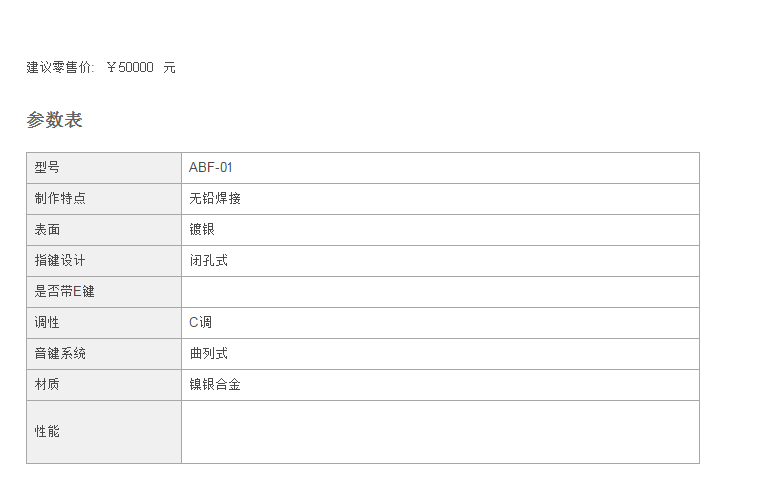This screenshot has height=502, width=760.
Task: Select the 建议零售价 price text
Action: coord(101,67)
